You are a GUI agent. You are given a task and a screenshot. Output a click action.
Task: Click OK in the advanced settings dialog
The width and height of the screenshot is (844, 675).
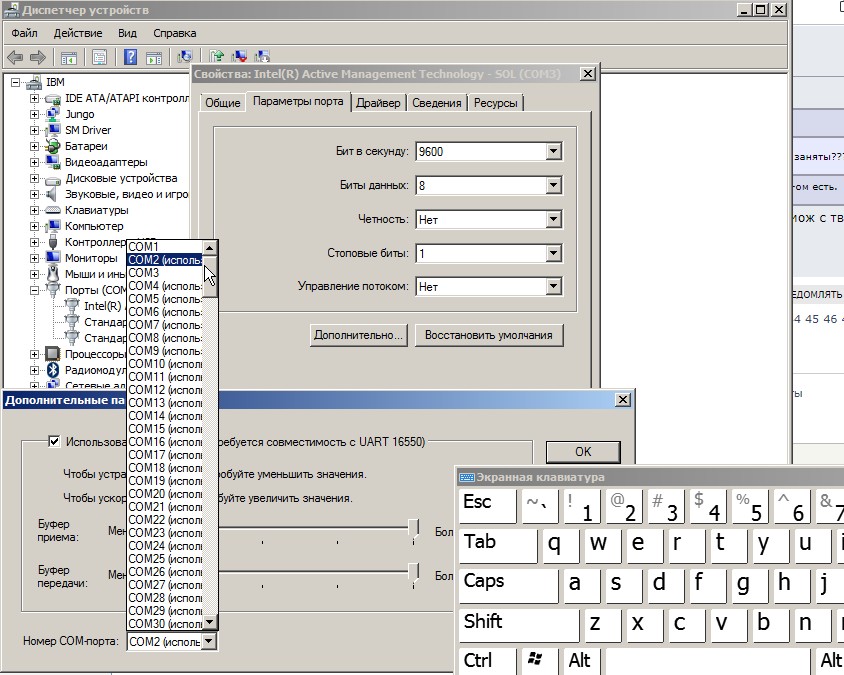(583, 452)
